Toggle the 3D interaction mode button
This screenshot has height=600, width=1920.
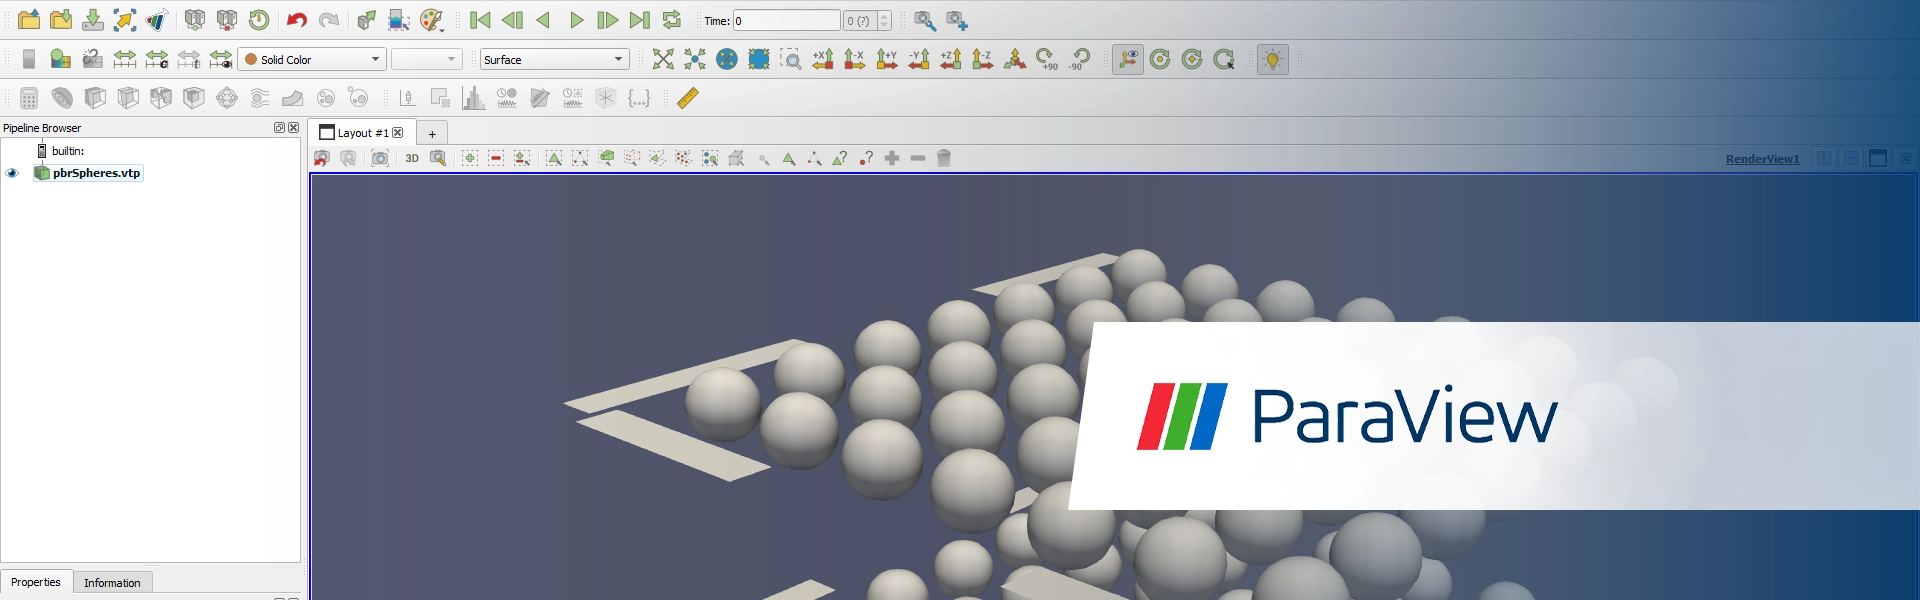(x=412, y=158)
